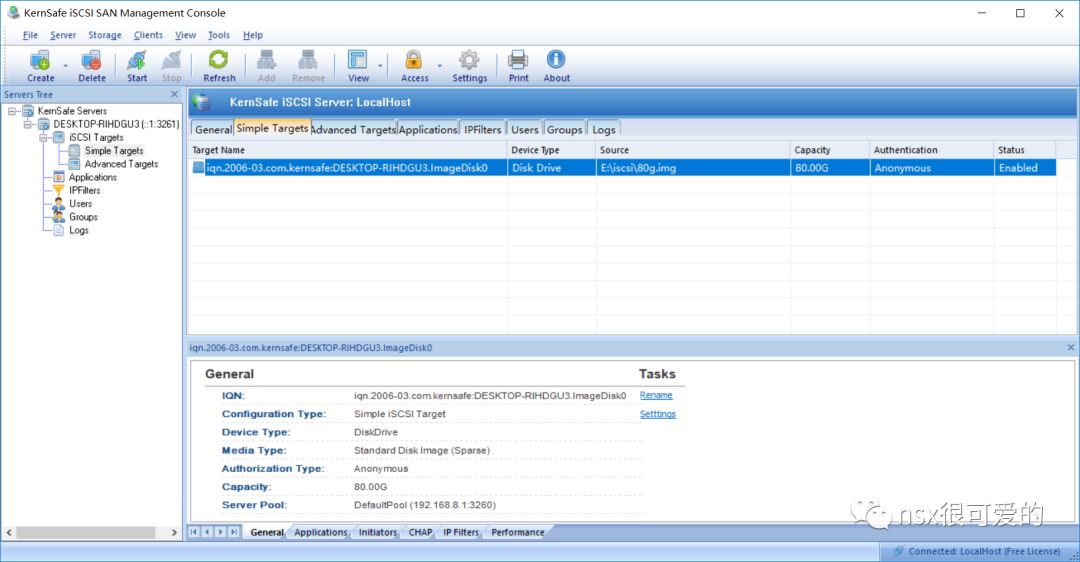Close the ImageDisk0 details panel
Image resolution: width=1080 pixels, height=562 pixels.
tap(1071, 348)
